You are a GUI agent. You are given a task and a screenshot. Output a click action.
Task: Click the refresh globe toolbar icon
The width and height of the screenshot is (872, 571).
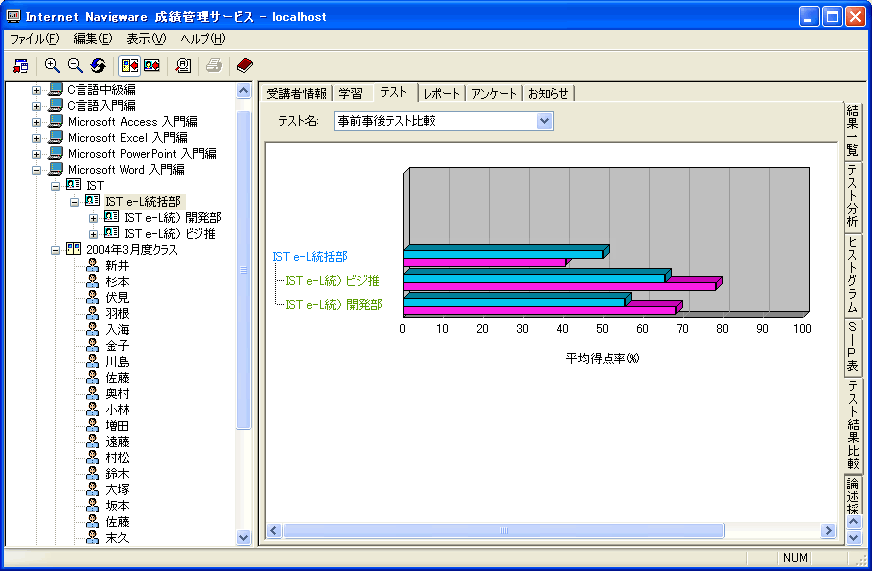coord(98,66)
